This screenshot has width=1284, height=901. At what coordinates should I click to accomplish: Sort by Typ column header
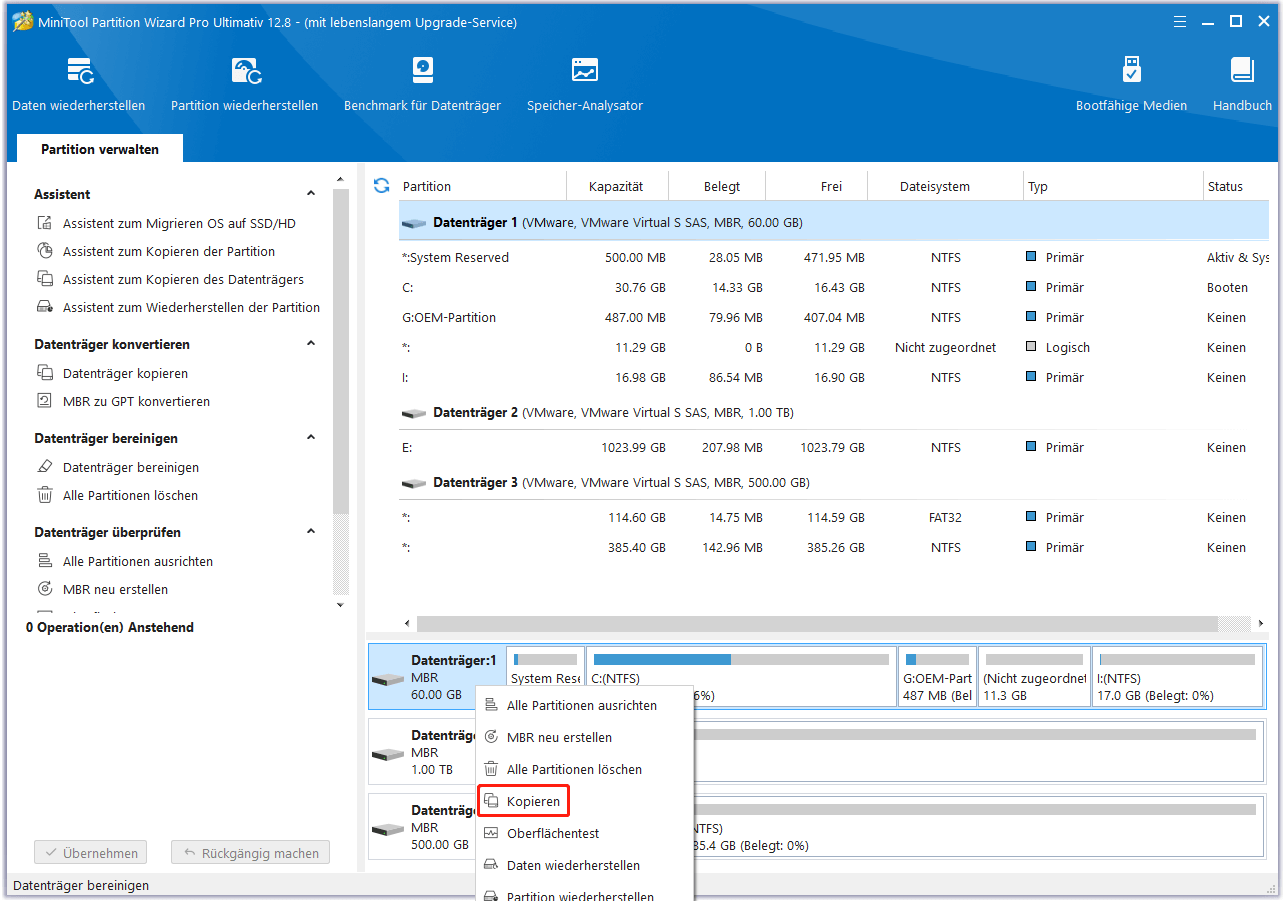1114,186
